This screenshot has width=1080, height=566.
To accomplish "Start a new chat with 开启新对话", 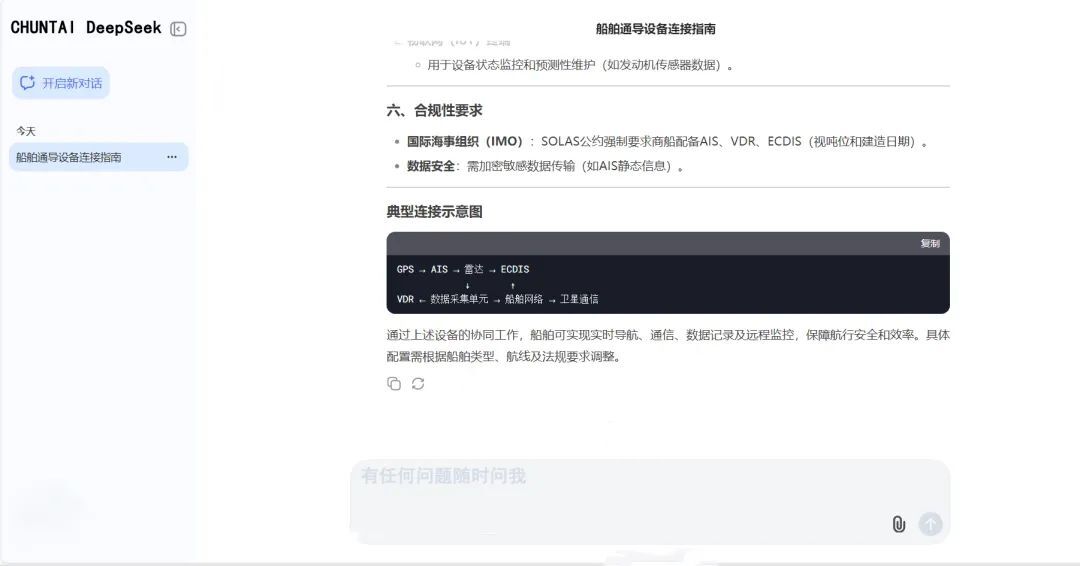I will (x=61, y=83).
